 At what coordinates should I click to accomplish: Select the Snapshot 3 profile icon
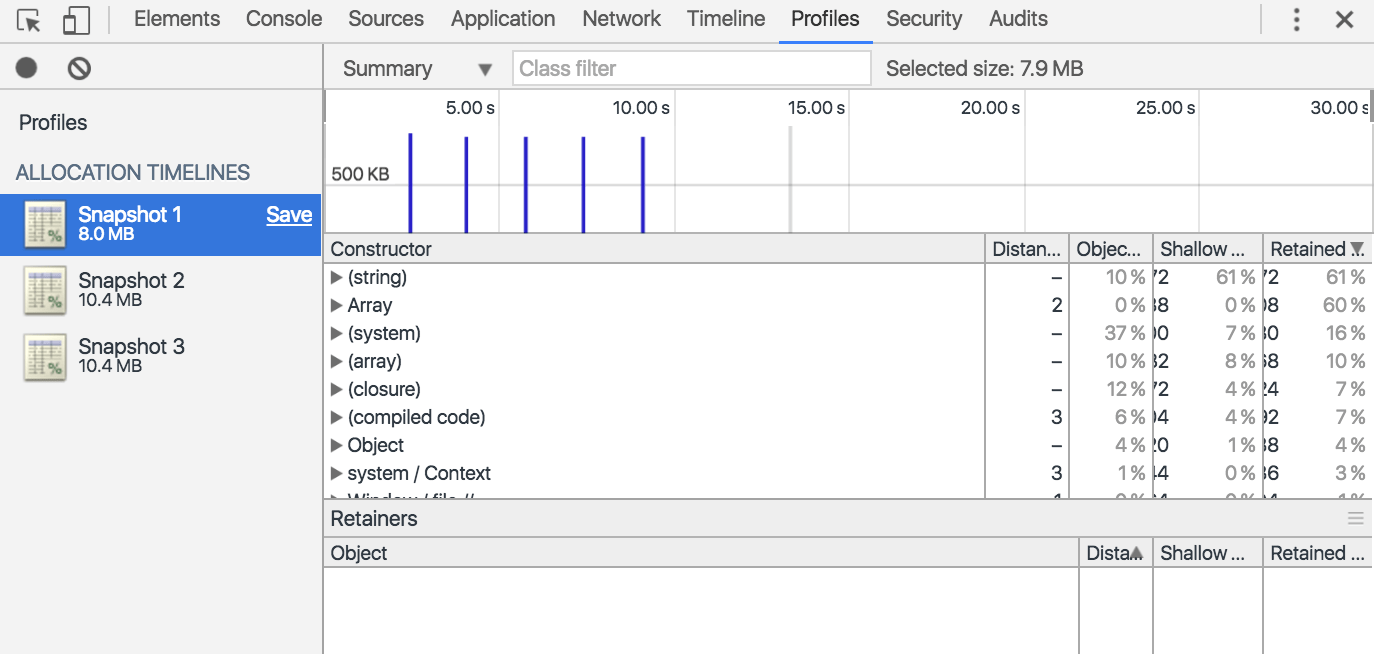coord(44,356)
